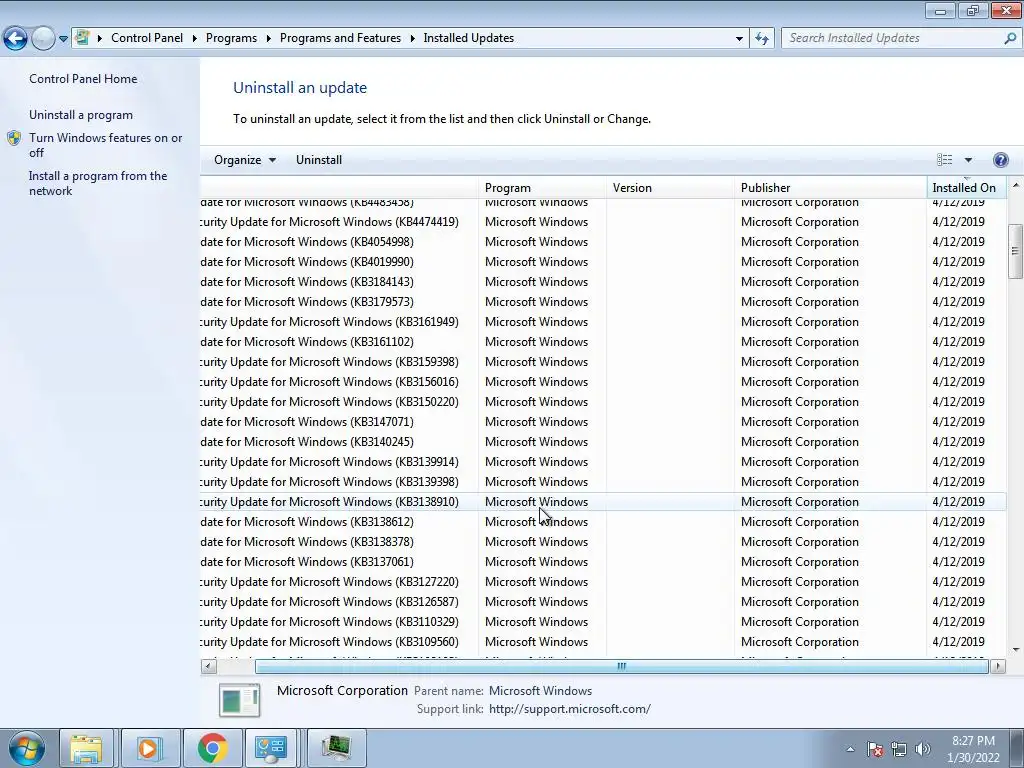Go back with the Back arrow button
Image resolution: width=1024 pixels, height=768 pixels.
tap(16, 39)
